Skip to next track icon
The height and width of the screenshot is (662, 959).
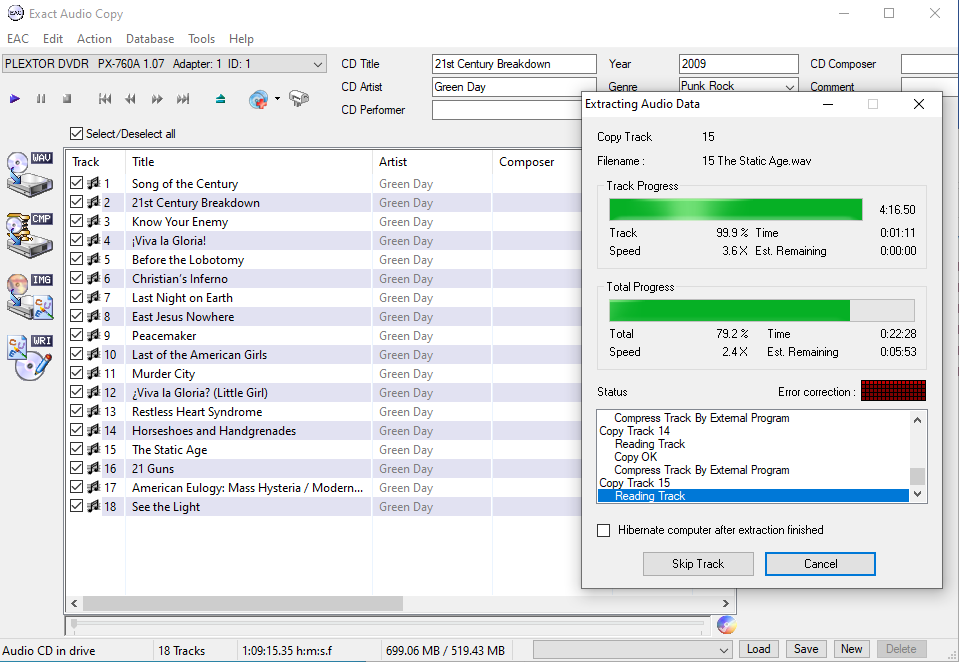pyautogui.click(x=183, y=99)
